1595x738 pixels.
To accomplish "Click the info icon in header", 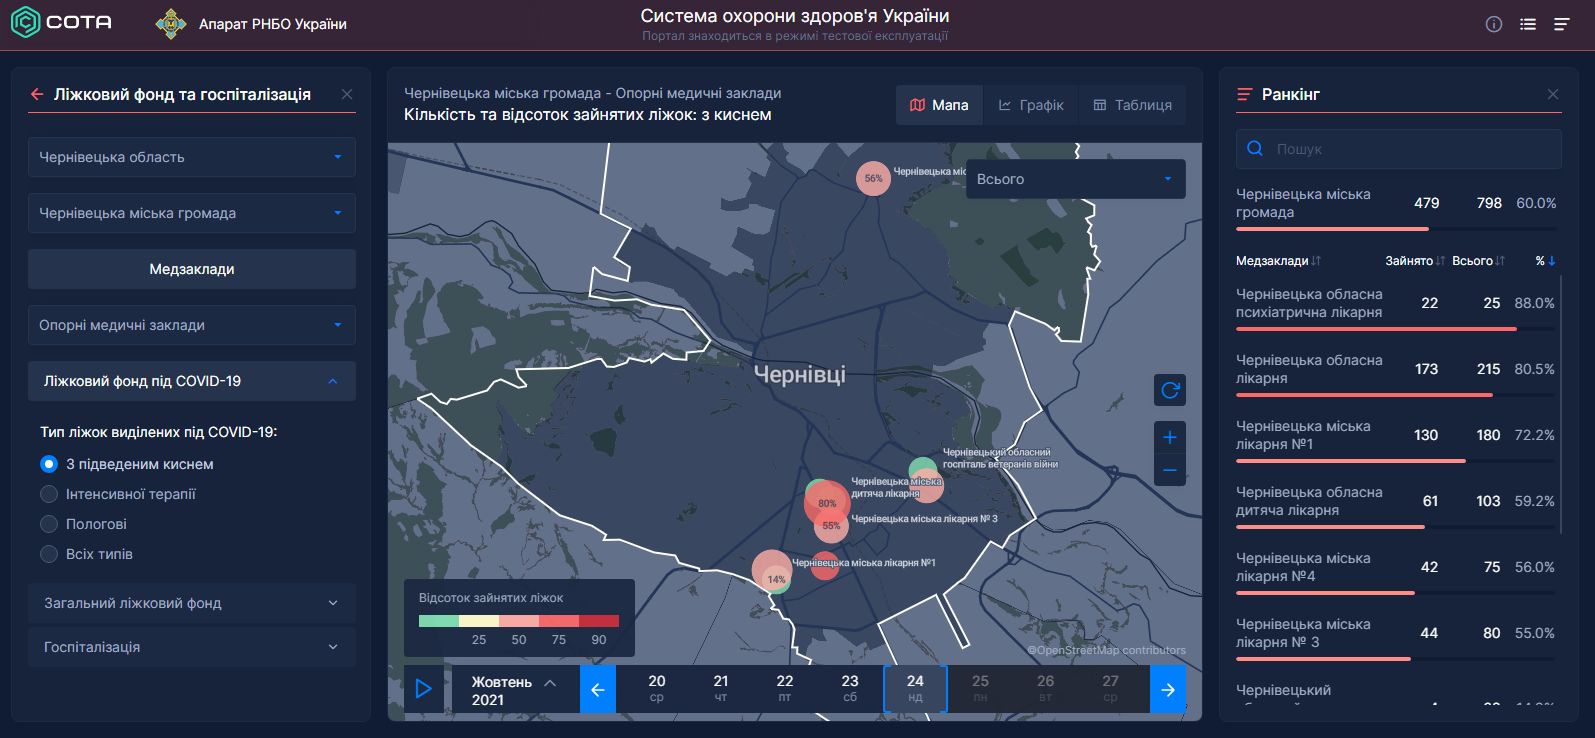I will (1494, 24).
